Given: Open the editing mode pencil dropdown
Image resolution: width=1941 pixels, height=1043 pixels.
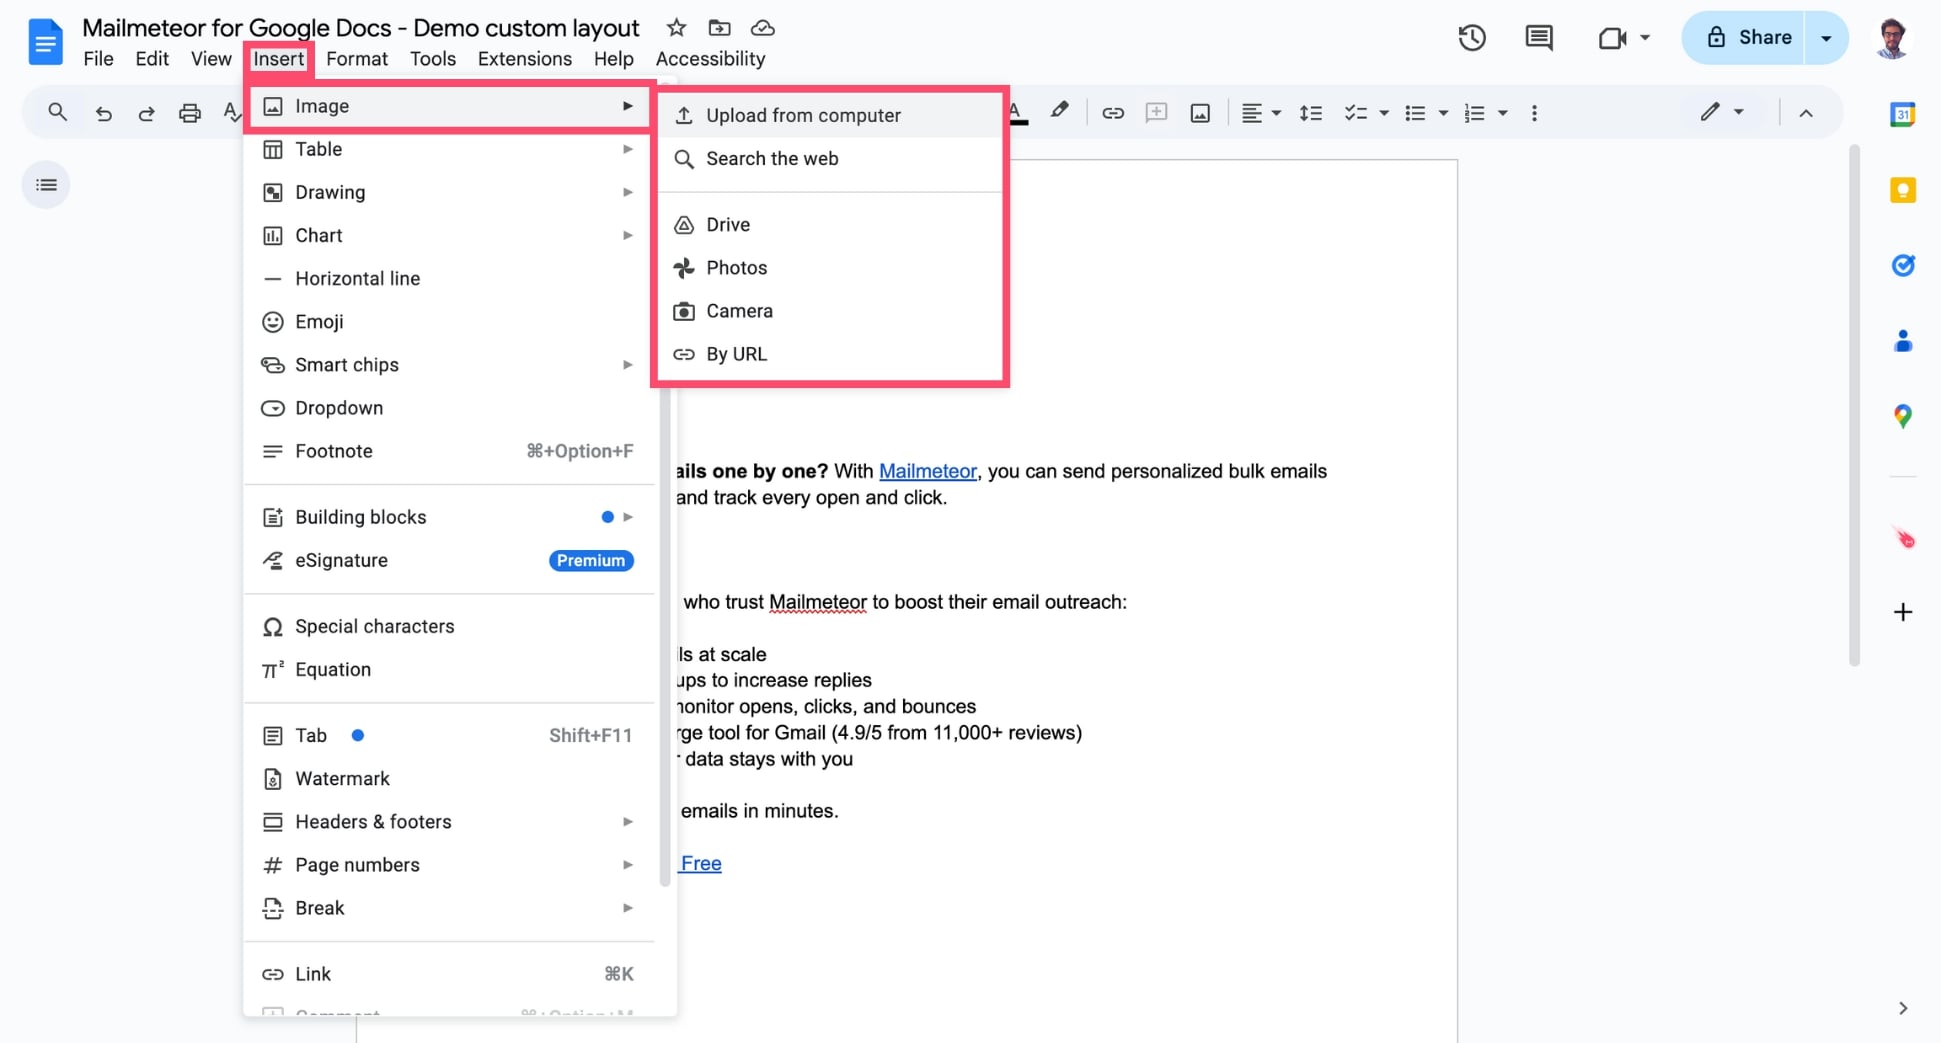Looking at the screenshot, I should tap(1722, 112).
